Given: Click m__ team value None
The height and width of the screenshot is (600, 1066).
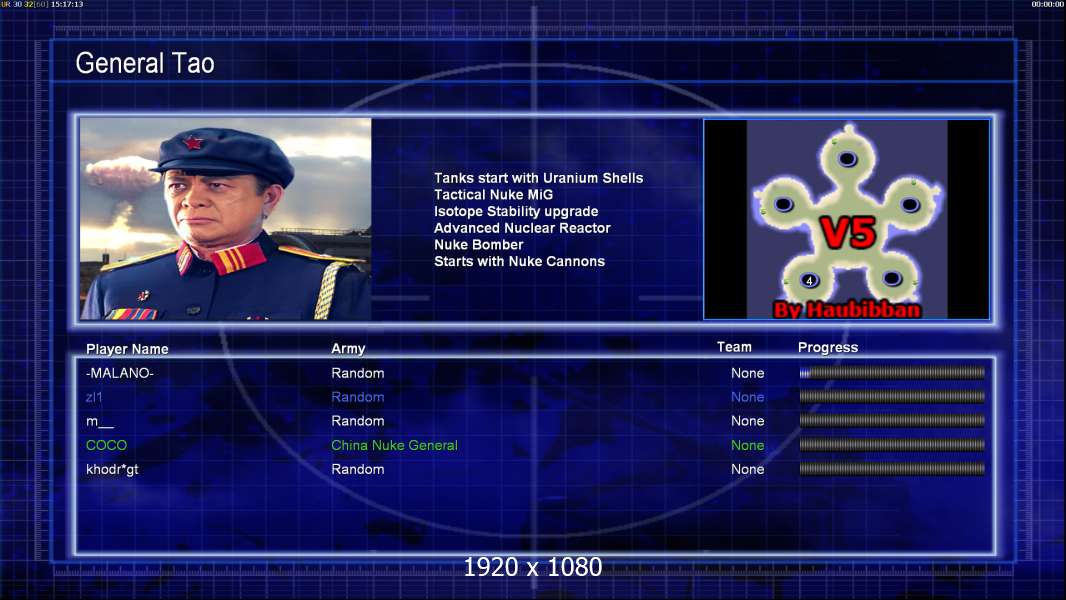Looking at the screenshot, I should (748, 421).
